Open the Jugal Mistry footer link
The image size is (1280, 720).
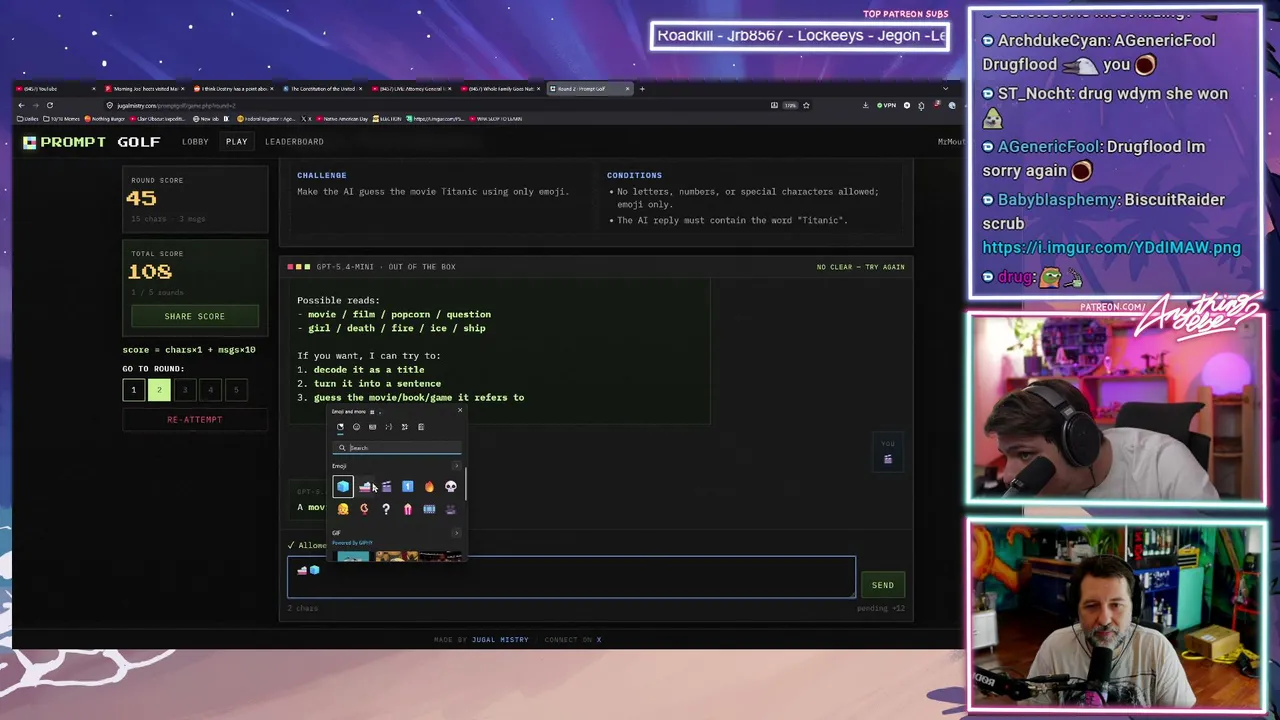point(500,640)
